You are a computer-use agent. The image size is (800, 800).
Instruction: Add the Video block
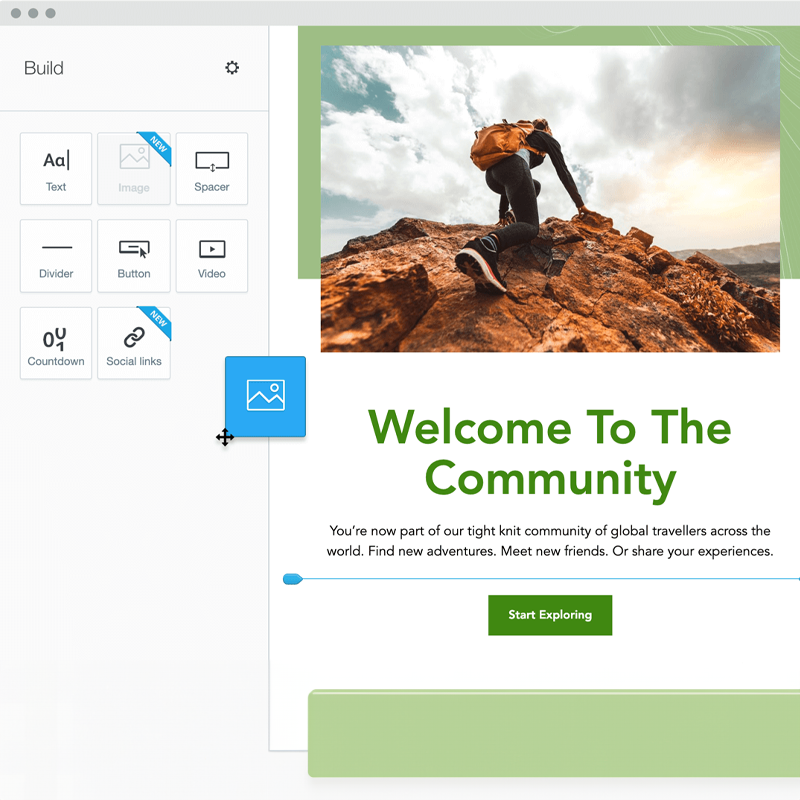coord(212,256)
